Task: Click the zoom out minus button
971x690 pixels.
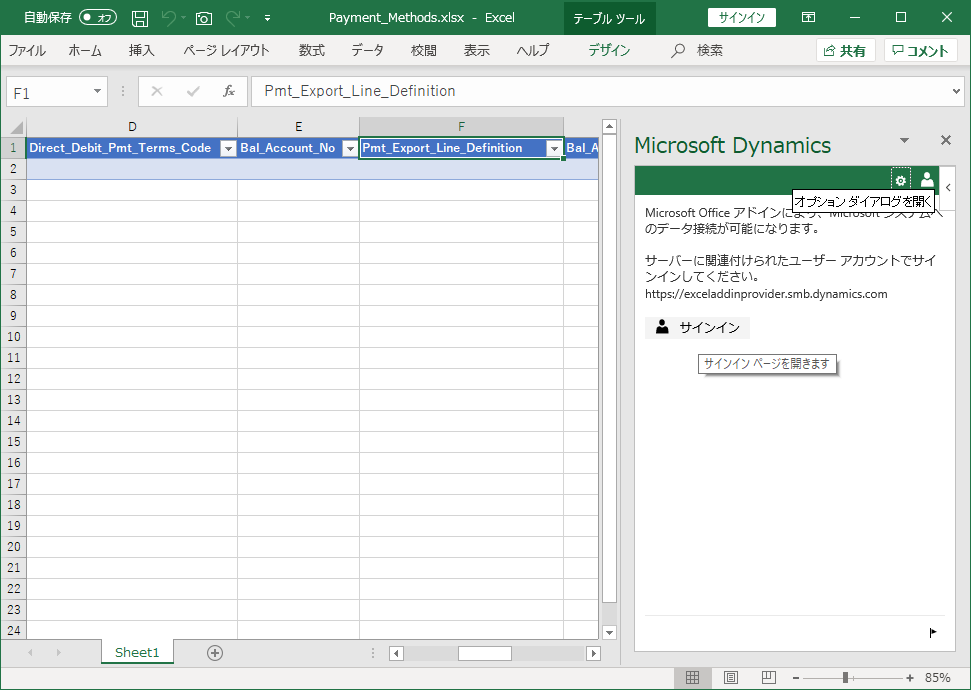Action: (x=796, y=678)
